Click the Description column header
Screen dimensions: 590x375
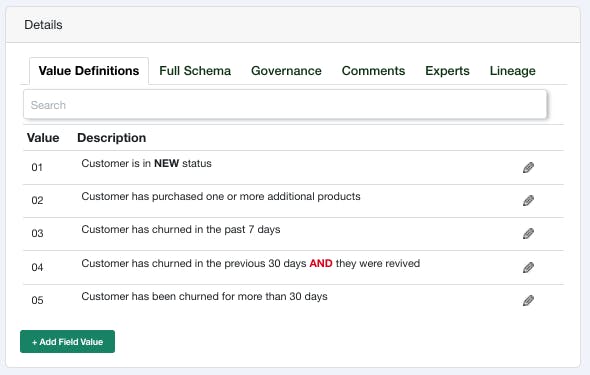point(112,138)
